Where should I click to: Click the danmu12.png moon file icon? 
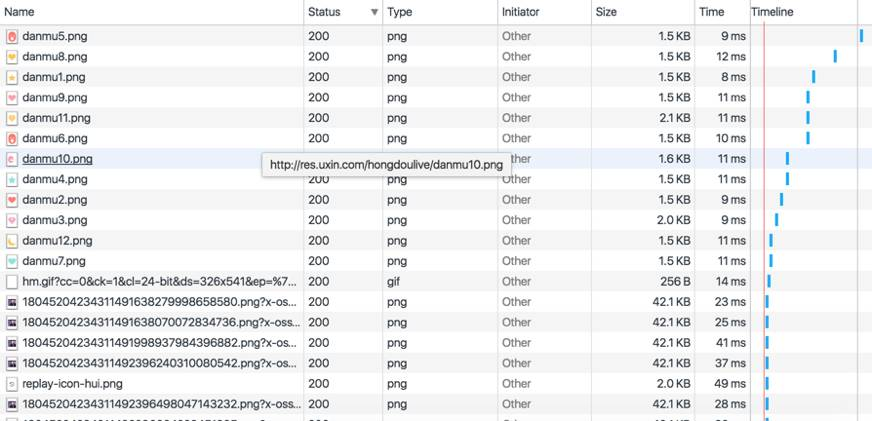[12, 241]
